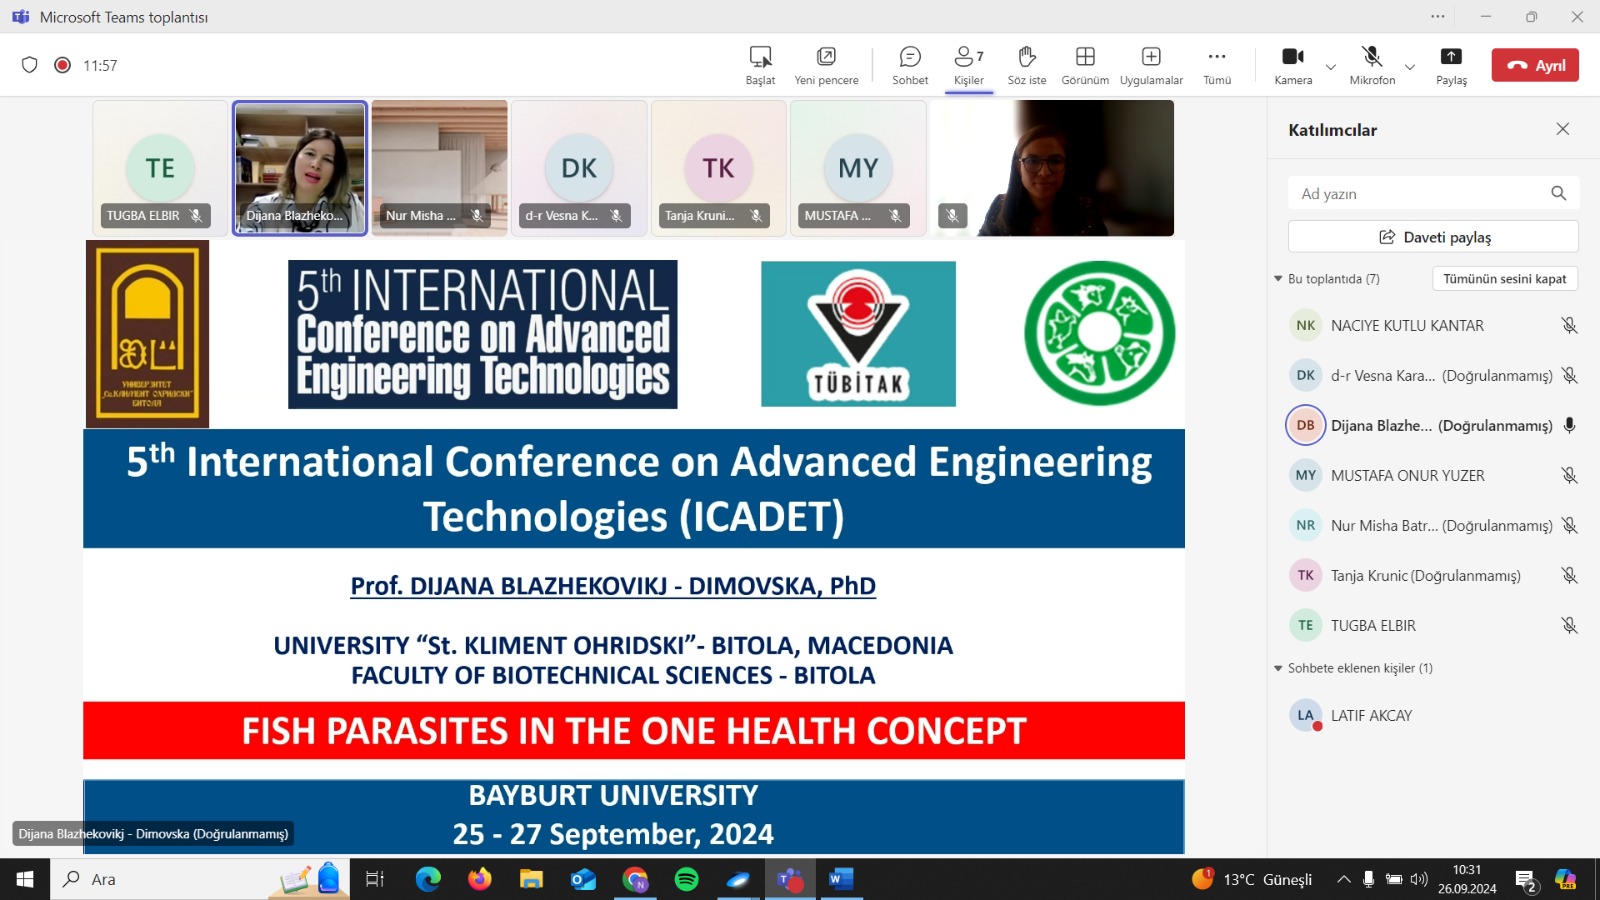Click the Ad yazın search field
The image size is (1600, 900).
[1420, 194]
